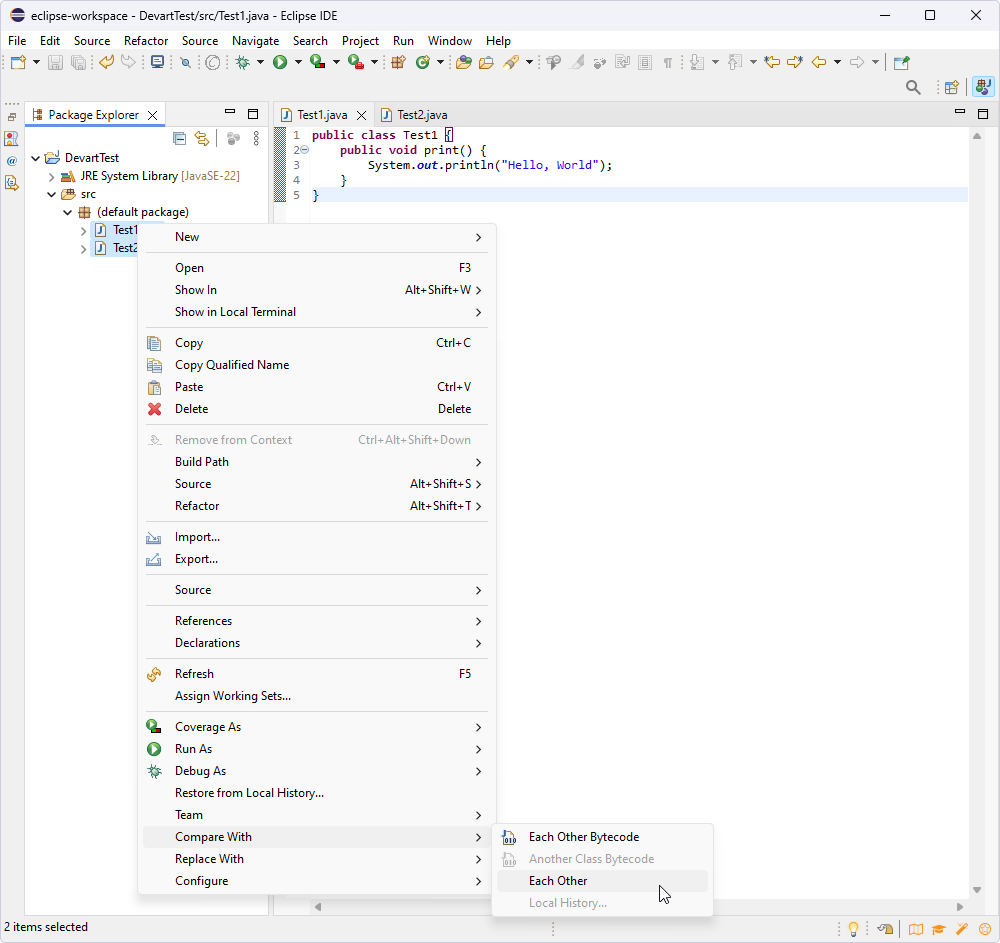Toggle Show Whitespace Characters pilcrow
The image size is (1000, 943).
coord(668,62)
